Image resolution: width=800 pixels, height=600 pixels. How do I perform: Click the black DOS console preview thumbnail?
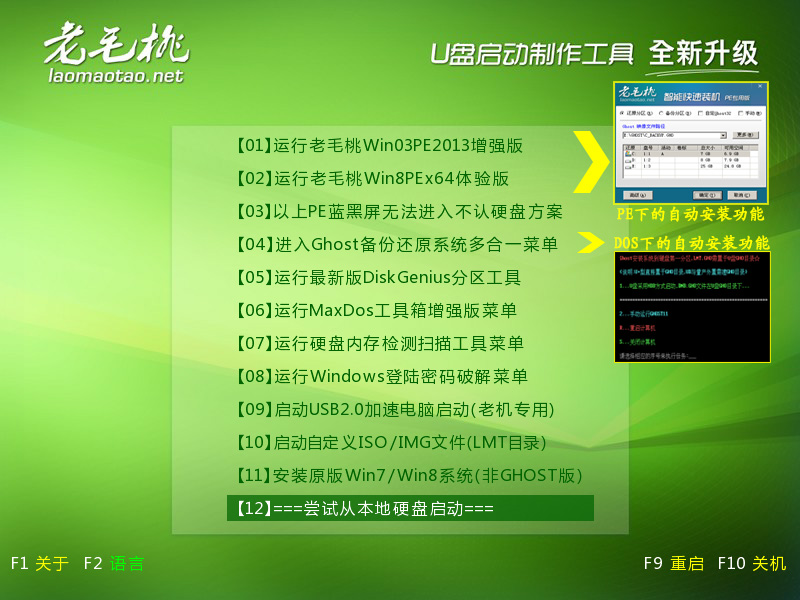pyautogui.click(x=692, y=307)
